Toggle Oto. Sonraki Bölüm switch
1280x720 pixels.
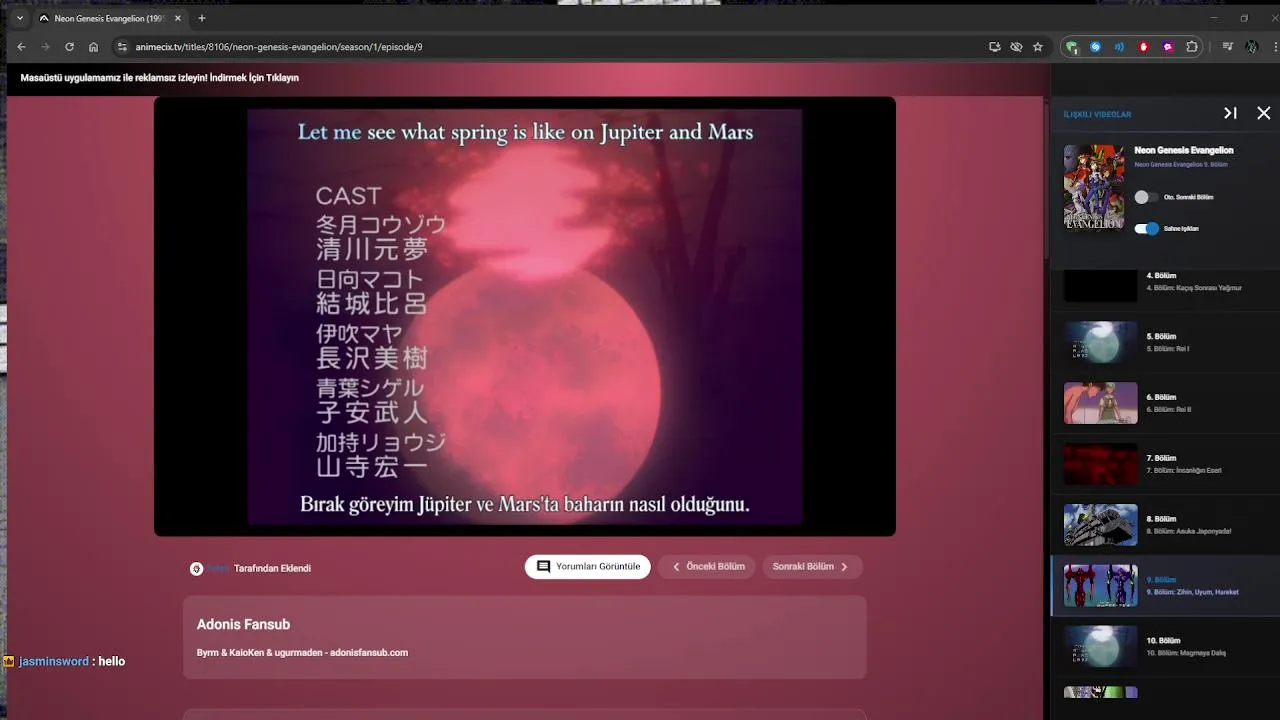(x=1146, y=197)
